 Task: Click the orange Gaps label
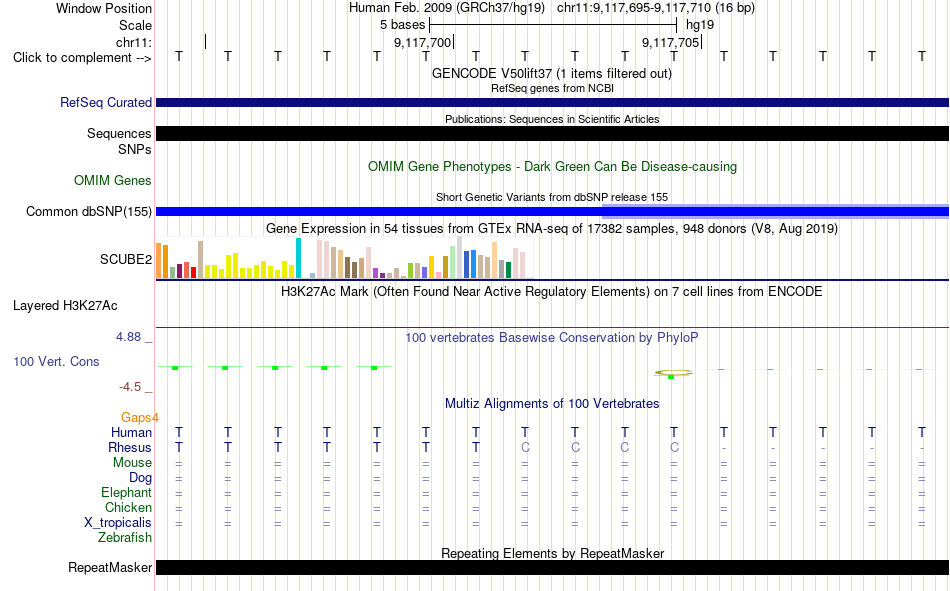pyautogui.click(x=139, y=417)
